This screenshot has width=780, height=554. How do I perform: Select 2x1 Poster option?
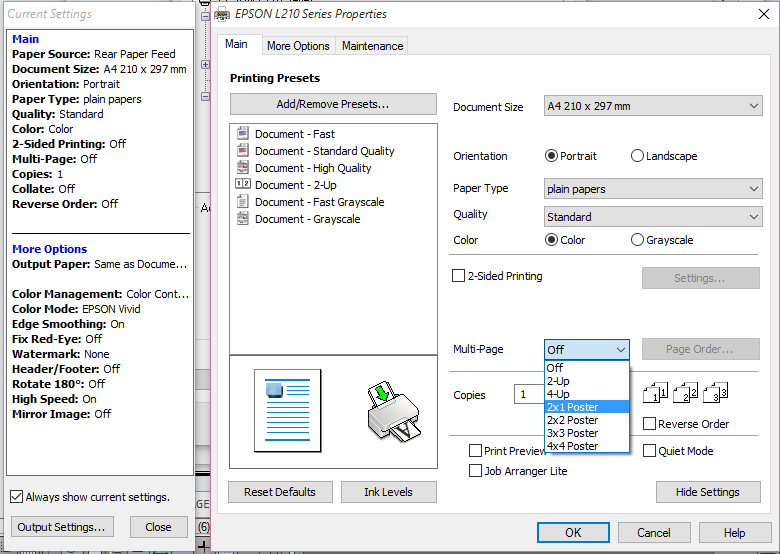587,407
